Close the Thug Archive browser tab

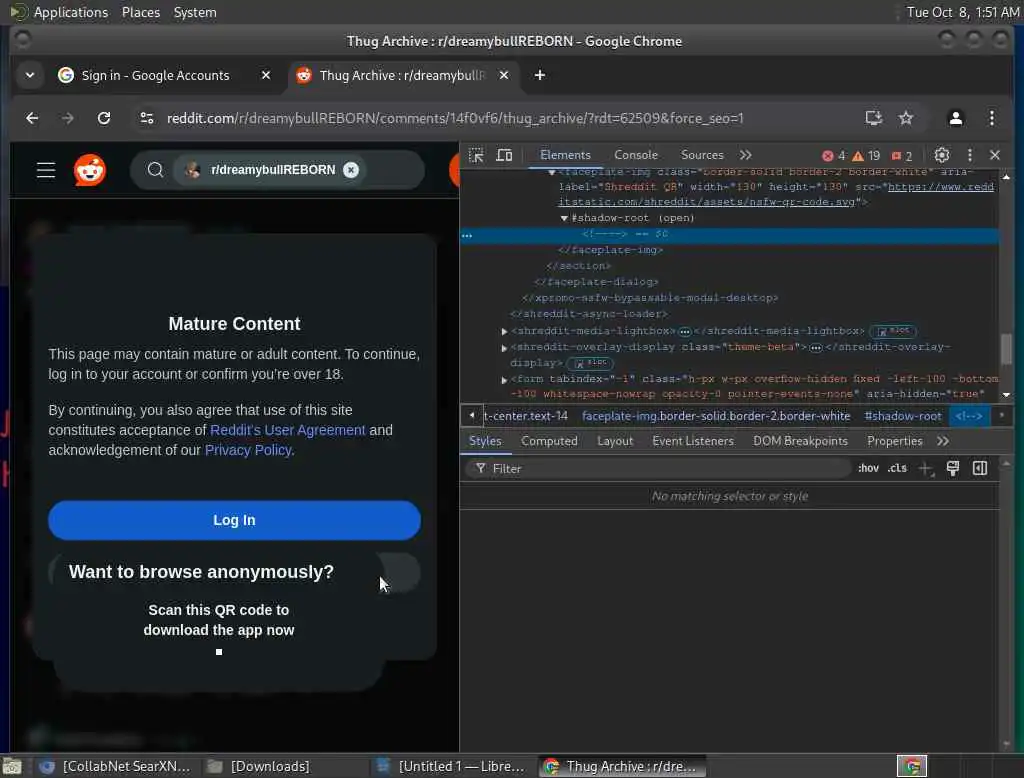click(x=504, y=76)
